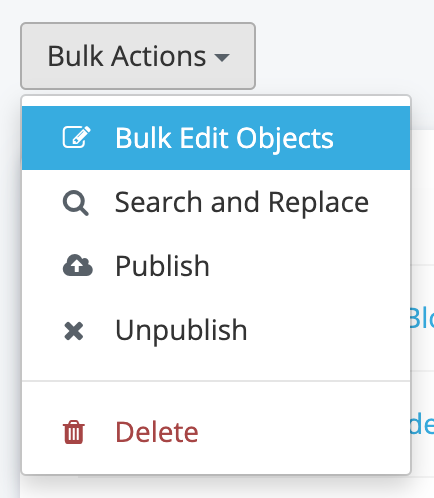Click the pencil edit icon beside Bulk Edit Objects
This screenshot has width=434, height=498.
[x=76, y=137]
